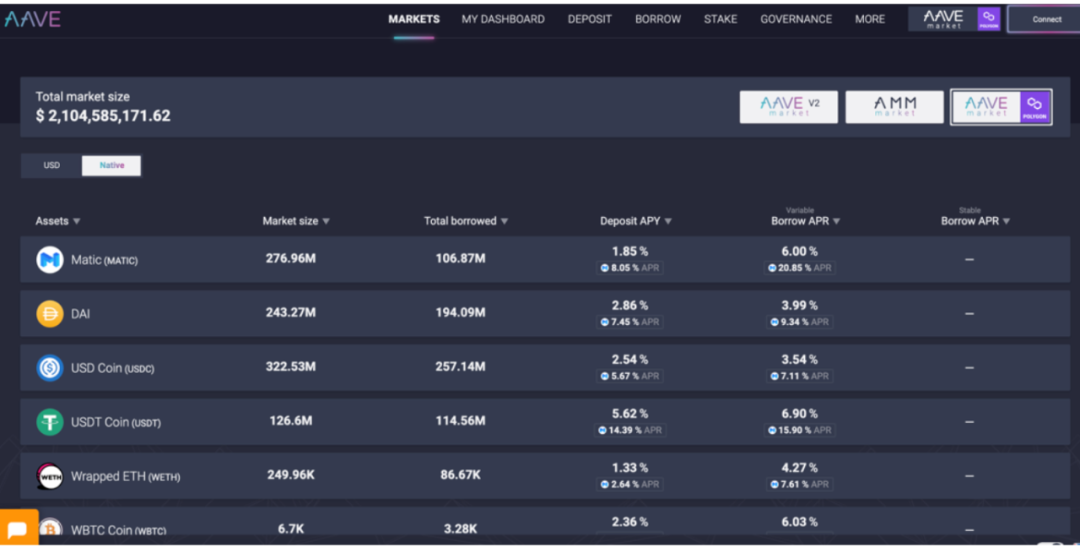
Task: Click reward icon beside USDC 5.67% APR
Action: 605,376
